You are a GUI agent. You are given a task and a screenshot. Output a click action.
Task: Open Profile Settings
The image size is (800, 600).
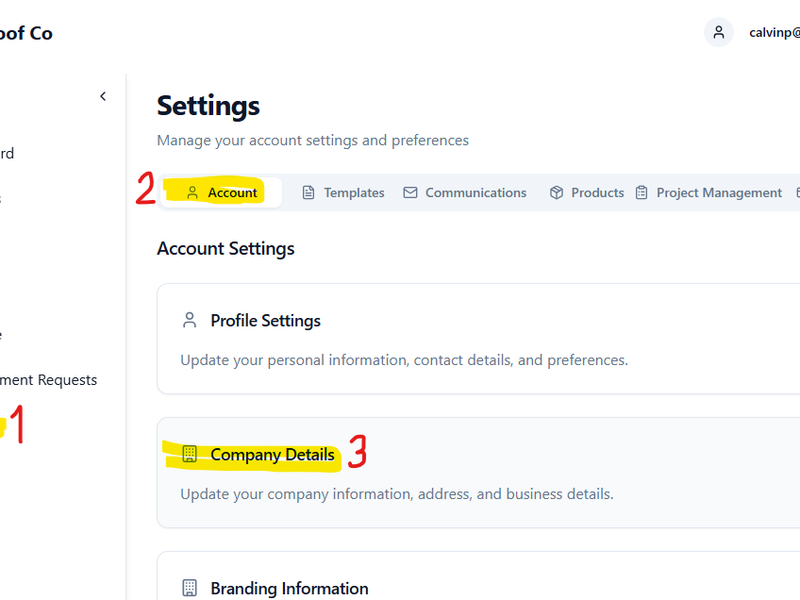[x=265, y=320]
